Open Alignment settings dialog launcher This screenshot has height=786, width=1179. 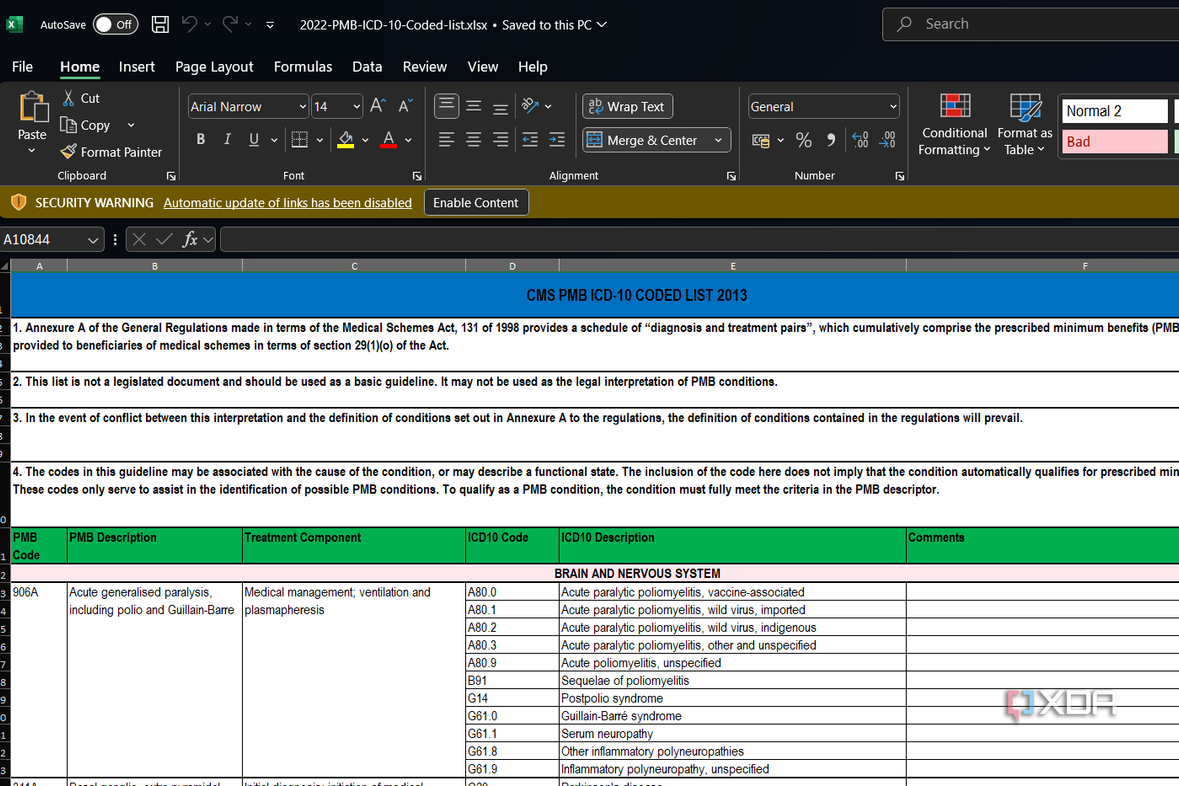[731, 176]
